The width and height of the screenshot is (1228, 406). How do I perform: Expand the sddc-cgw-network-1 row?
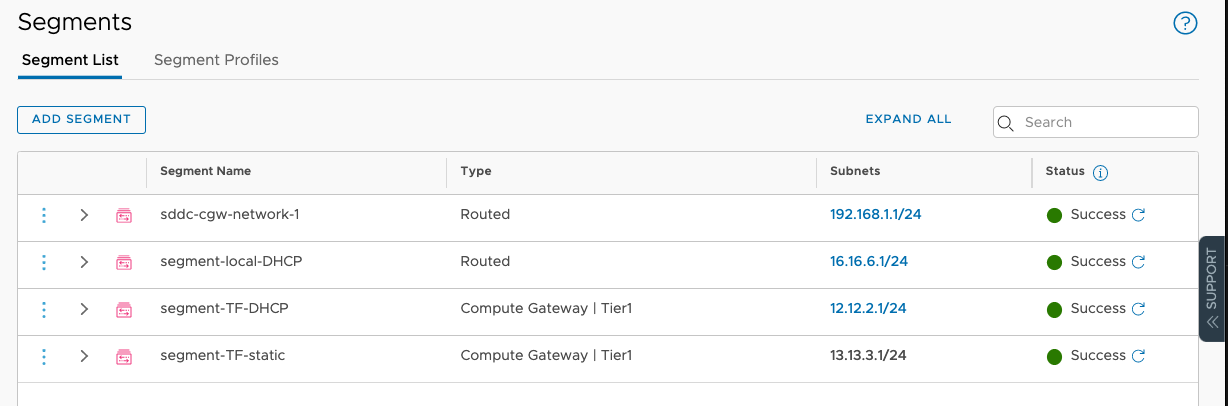tap(84, 215)
